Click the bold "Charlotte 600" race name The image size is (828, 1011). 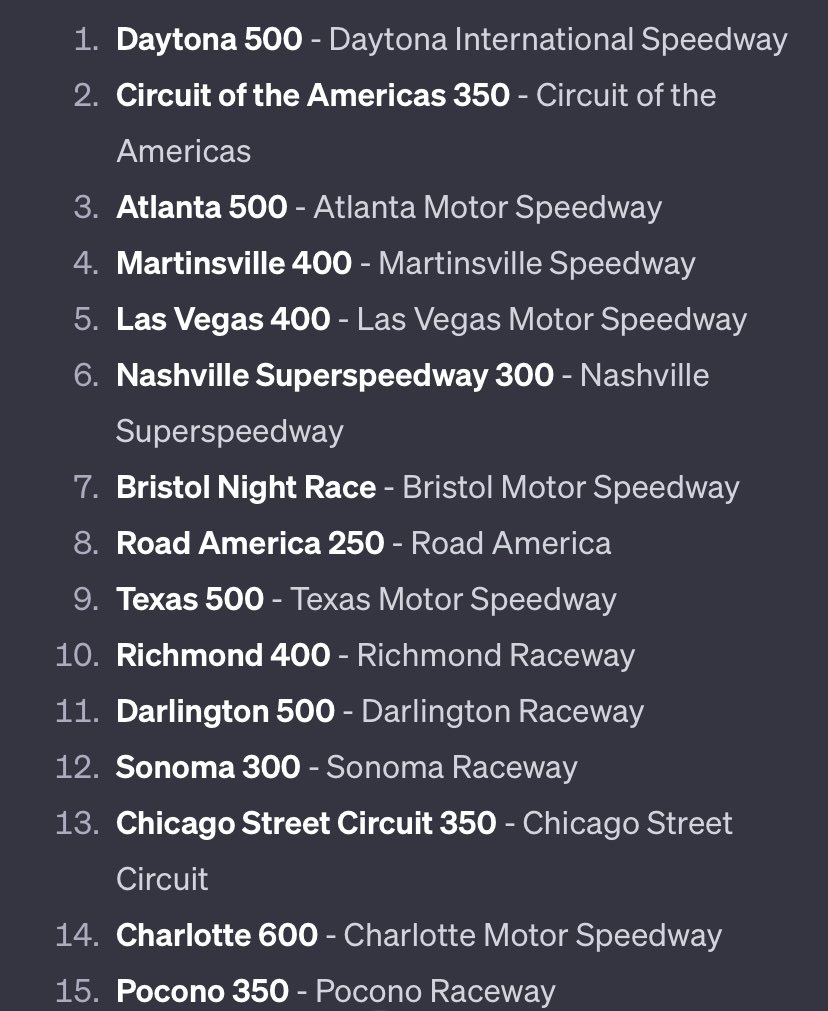(217, 935)
